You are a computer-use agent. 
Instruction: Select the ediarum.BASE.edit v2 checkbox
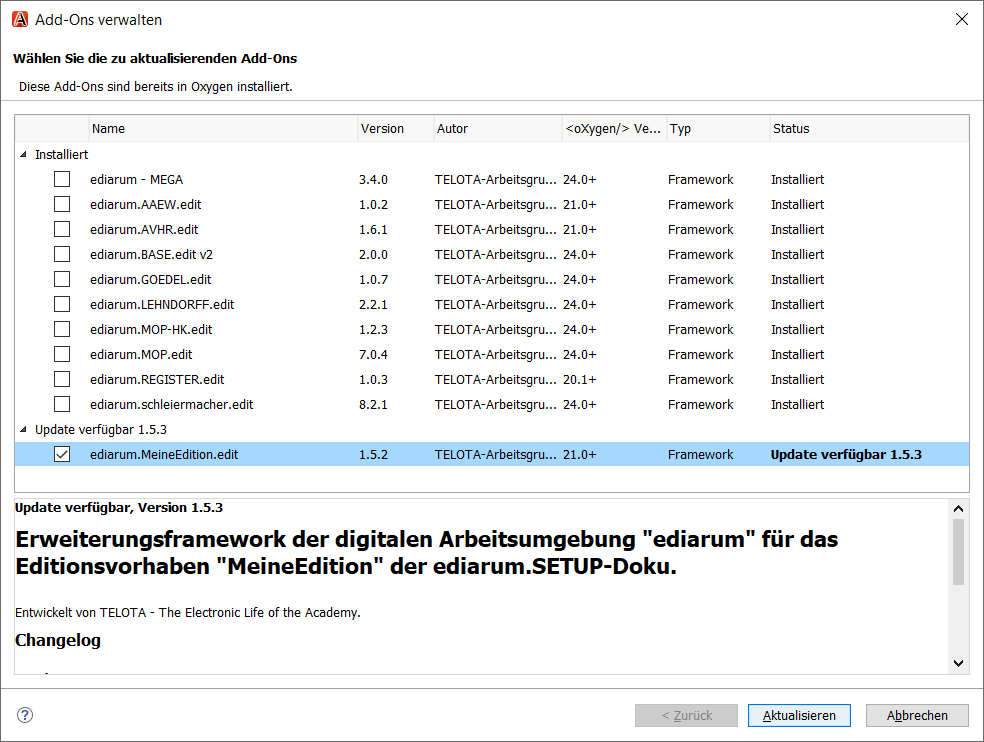(62, 254)
